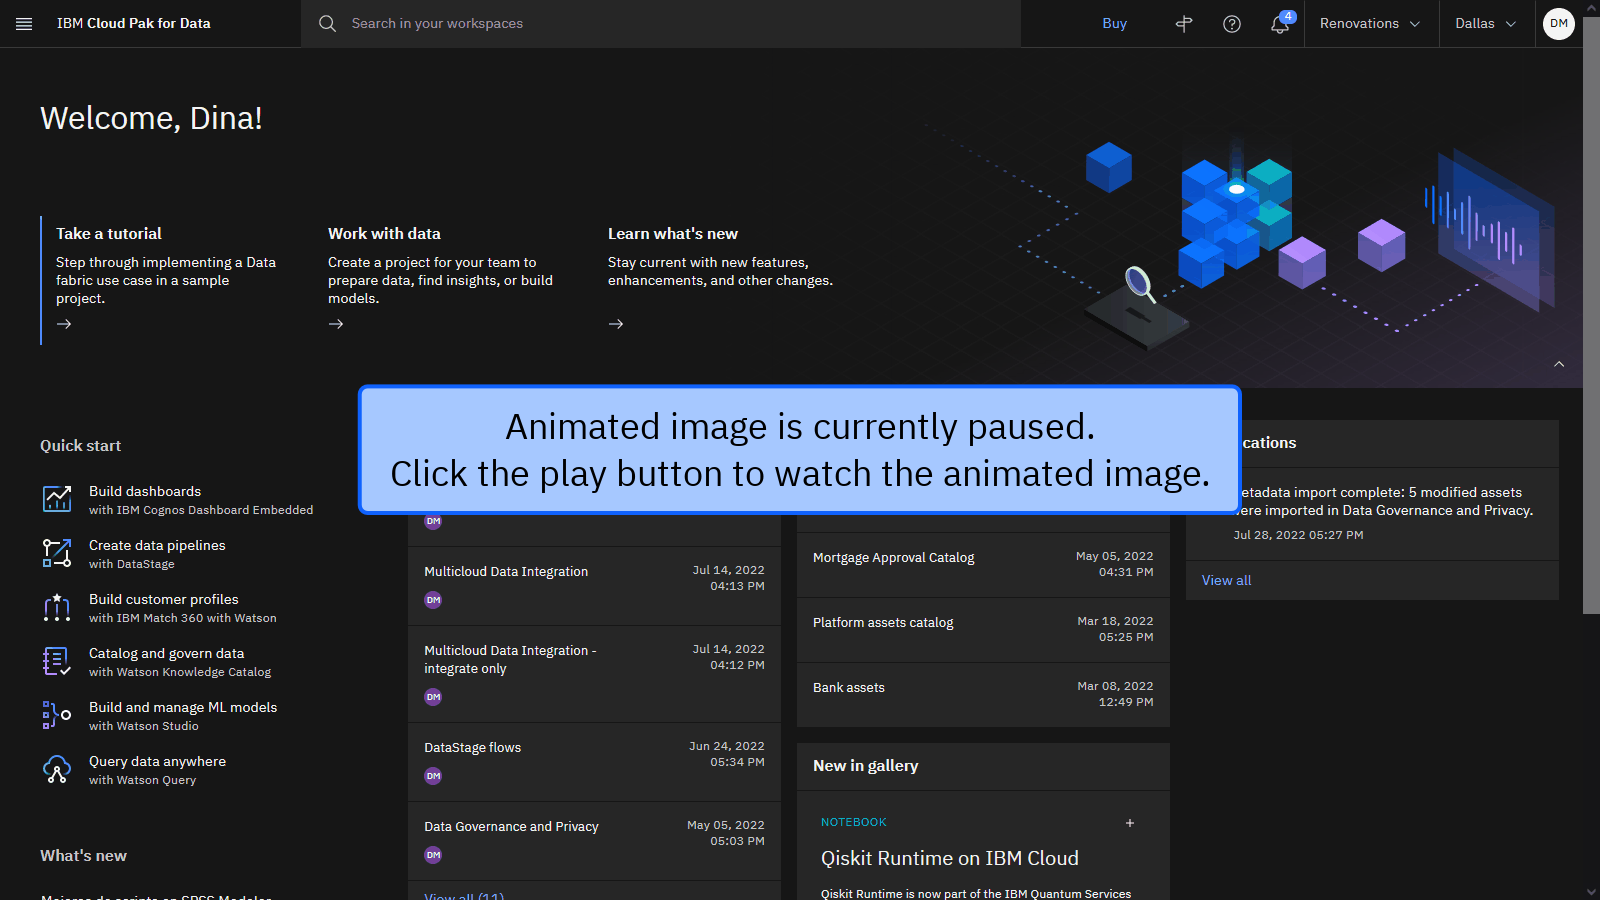1600x900 pixels.
Task: Click the scrollbar down arrow
Action: (x=1591, y=891)
